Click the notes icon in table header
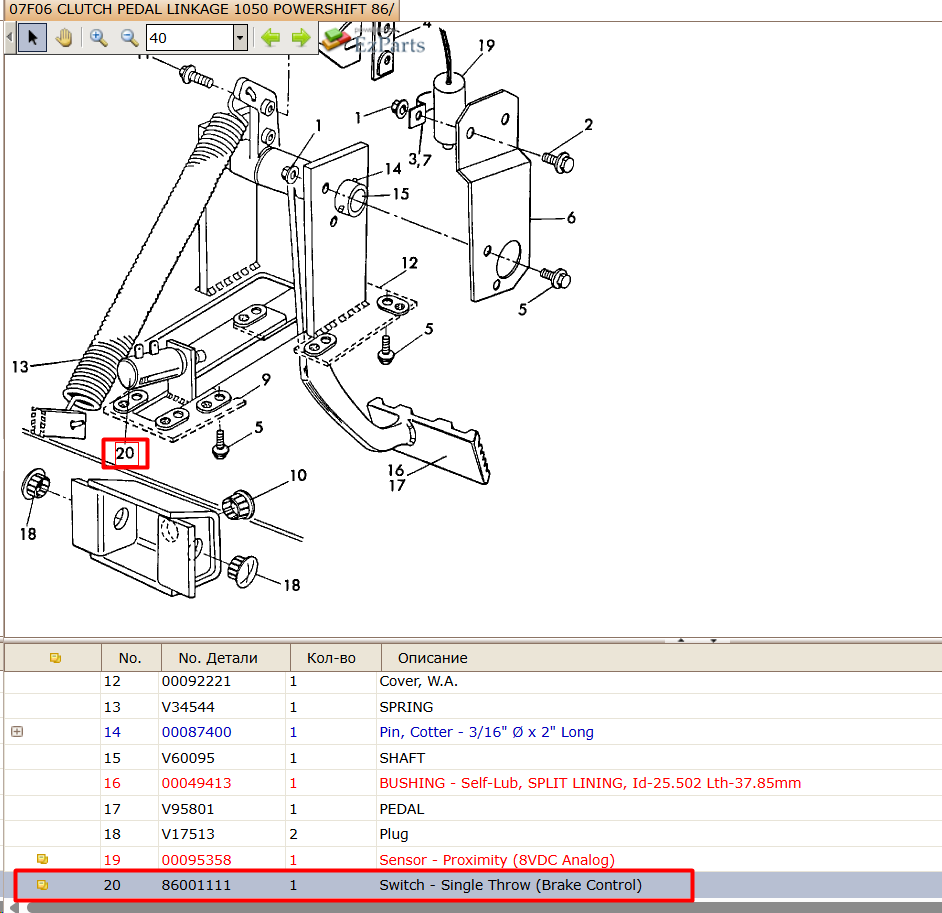The image size is (942, 913). 55,658
